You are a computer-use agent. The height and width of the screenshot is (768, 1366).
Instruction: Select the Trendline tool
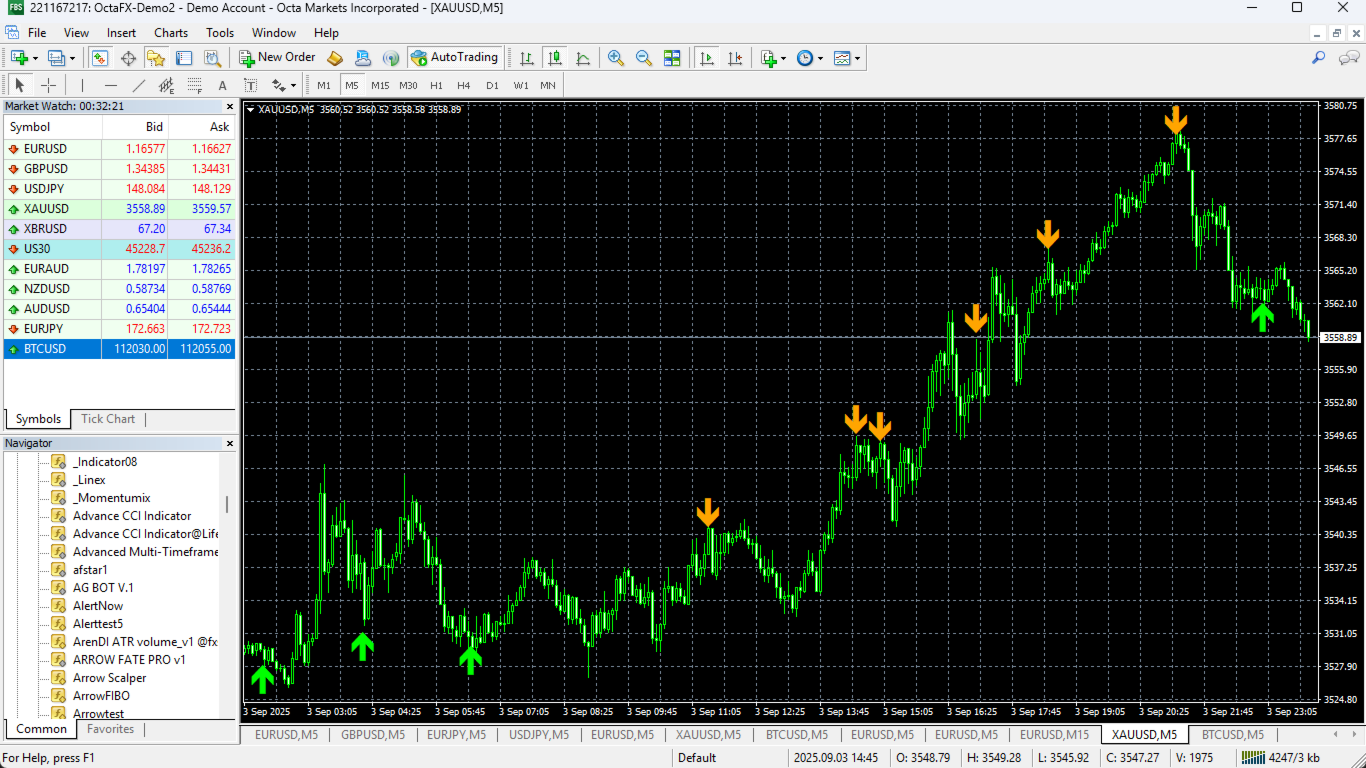point(139,85)
